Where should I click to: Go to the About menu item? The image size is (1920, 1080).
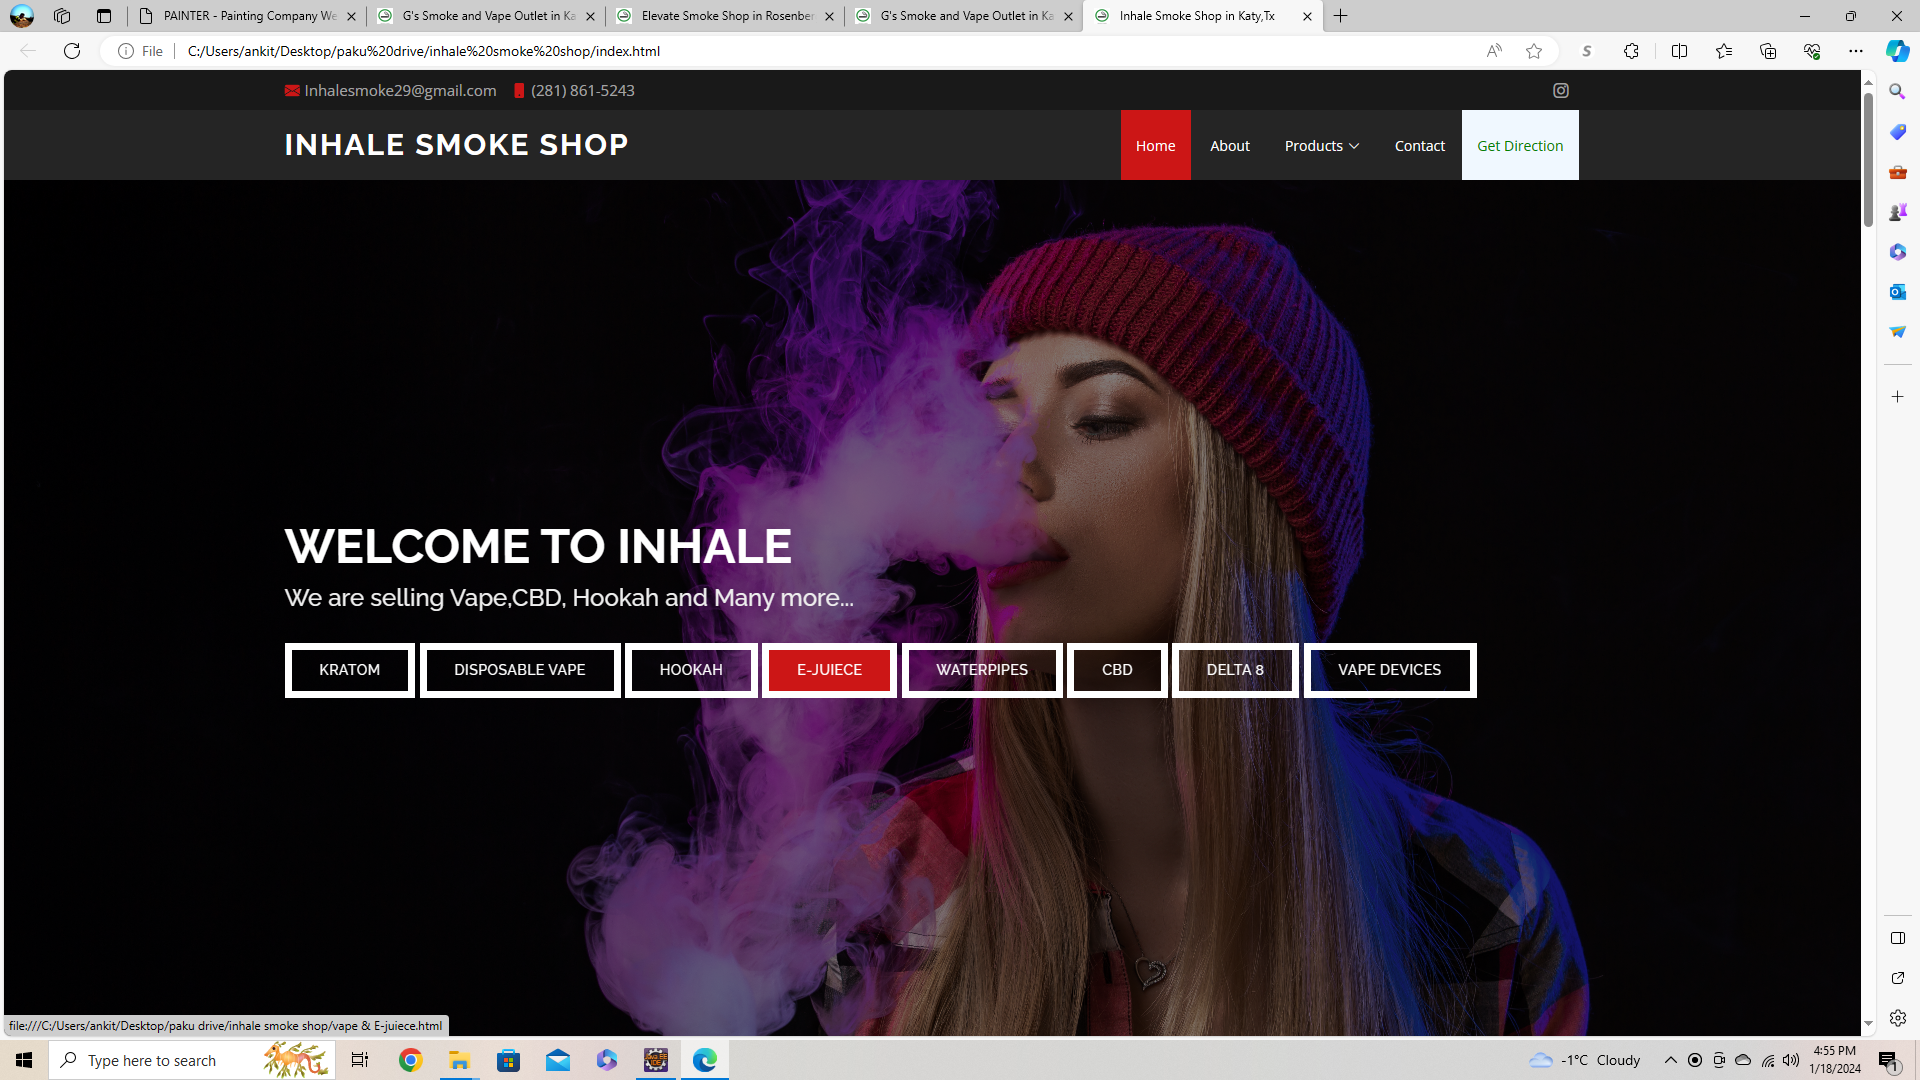tap(1229, 146)
